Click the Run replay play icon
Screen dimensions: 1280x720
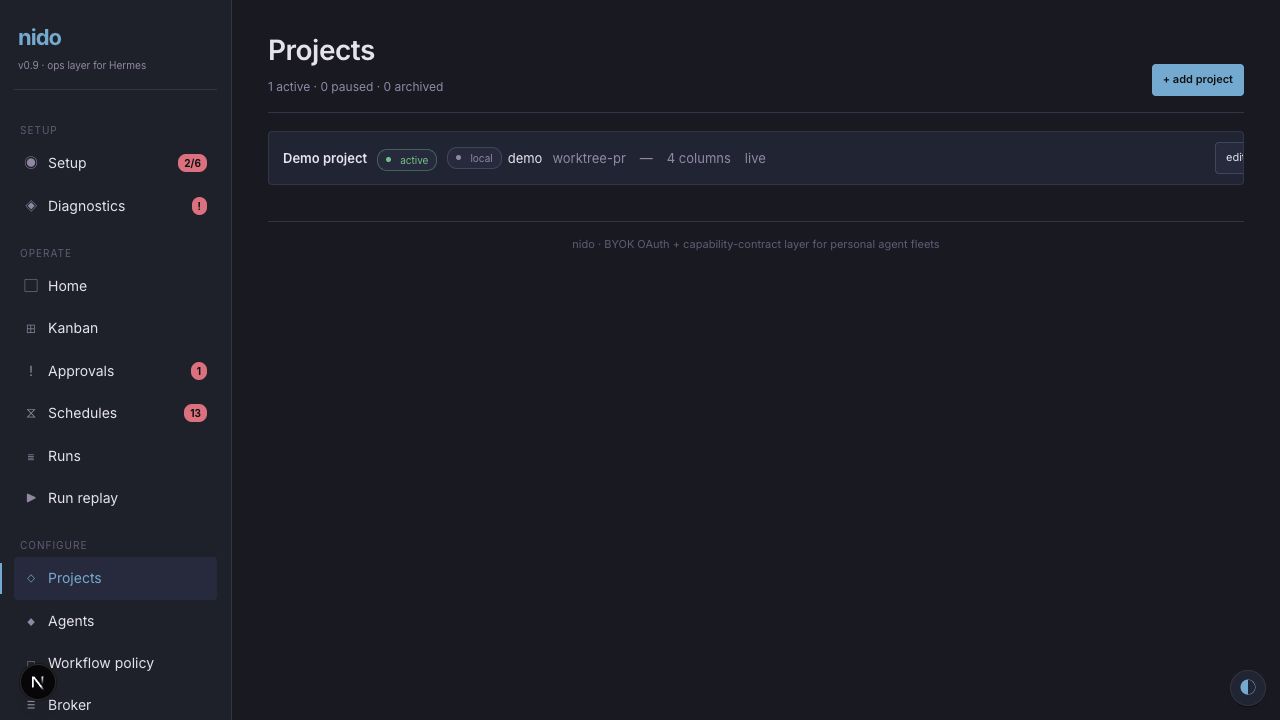(x=31, y=498)
